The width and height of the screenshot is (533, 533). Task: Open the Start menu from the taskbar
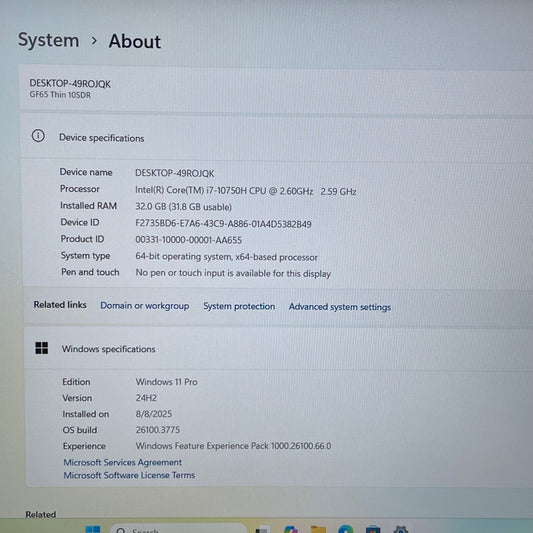(x=93, y=530)
